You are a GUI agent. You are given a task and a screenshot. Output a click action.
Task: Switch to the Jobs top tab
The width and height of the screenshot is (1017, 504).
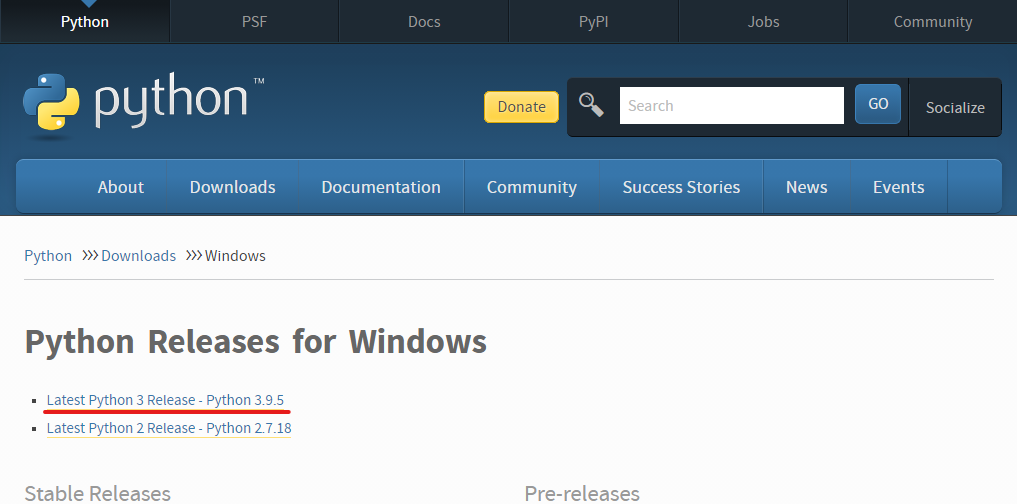pos(763,21)
